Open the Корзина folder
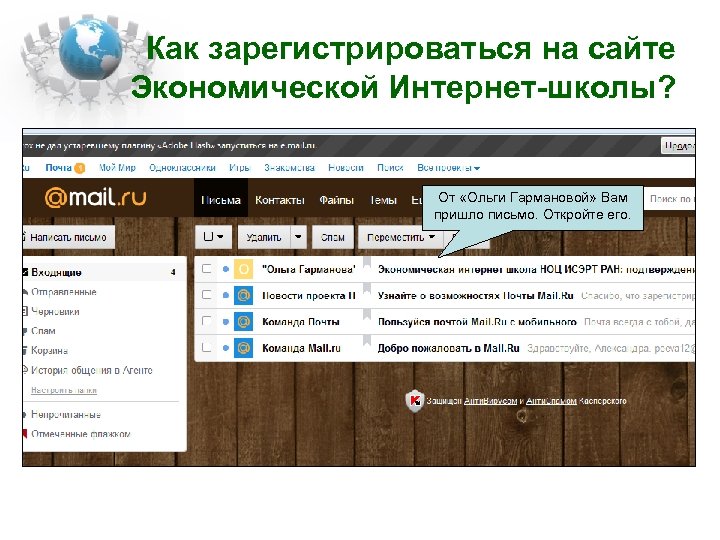720x540 pixels. [x=50, y=351]
